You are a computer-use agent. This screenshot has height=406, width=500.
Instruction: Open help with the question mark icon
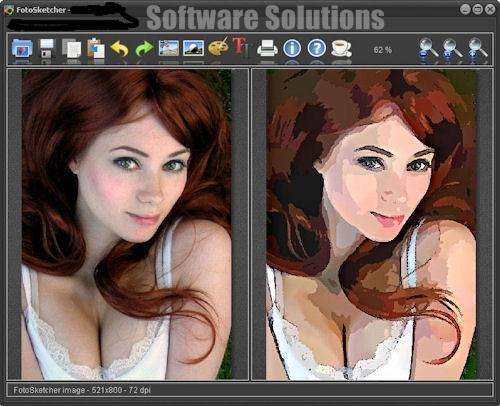coord(317,48)
